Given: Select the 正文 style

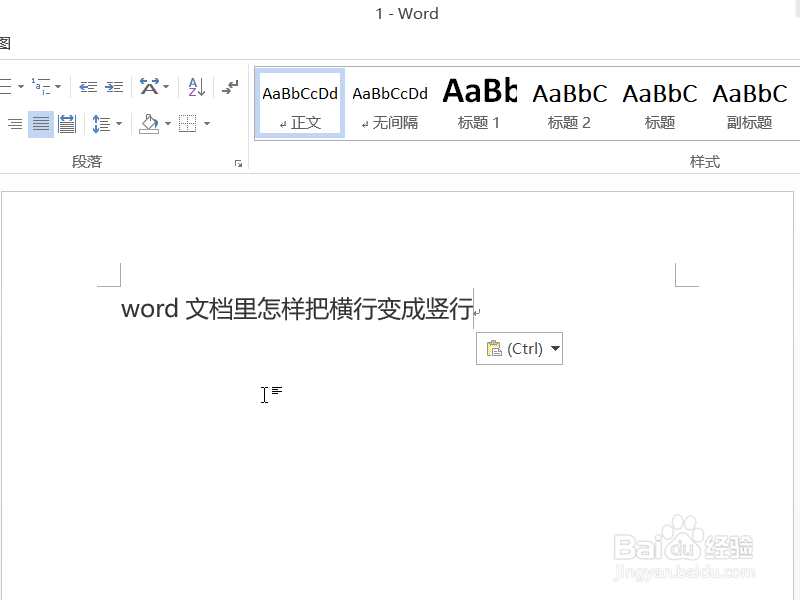Looking at the screenshot, I should click(x=300, y=104).
